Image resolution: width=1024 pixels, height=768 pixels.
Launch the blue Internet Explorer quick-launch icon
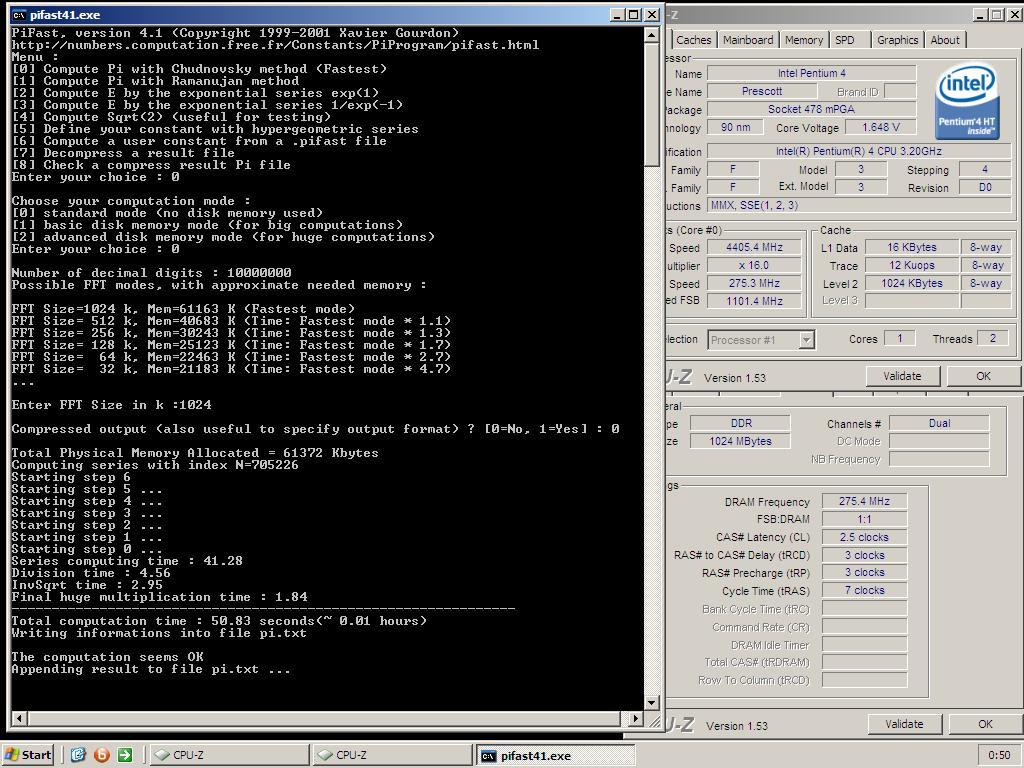[x=78, y=755]
